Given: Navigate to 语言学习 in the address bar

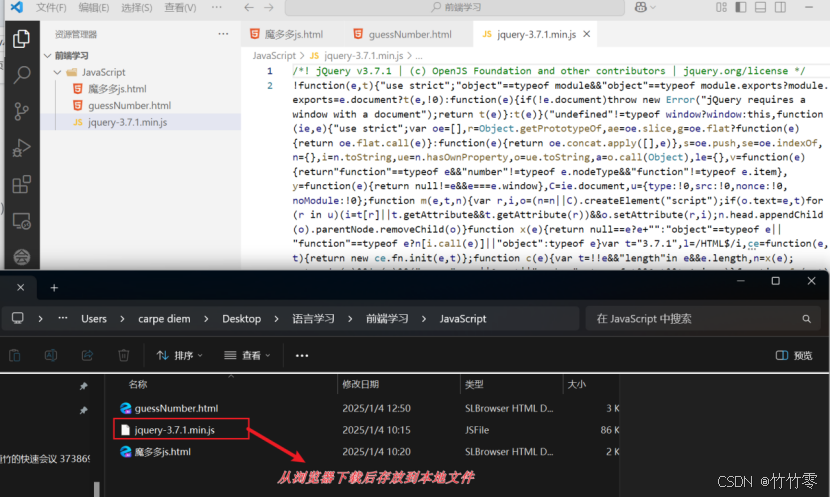Looking at the screenshot, I should click(x=313, y=319).
